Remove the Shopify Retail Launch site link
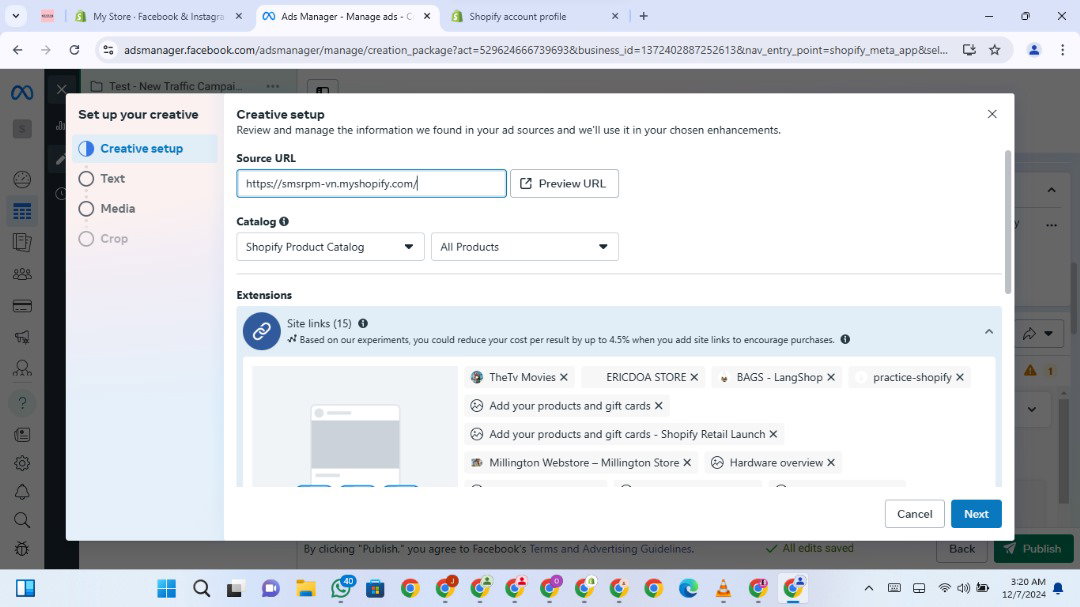Screen dimensions: 1080x607 [773, 434]
